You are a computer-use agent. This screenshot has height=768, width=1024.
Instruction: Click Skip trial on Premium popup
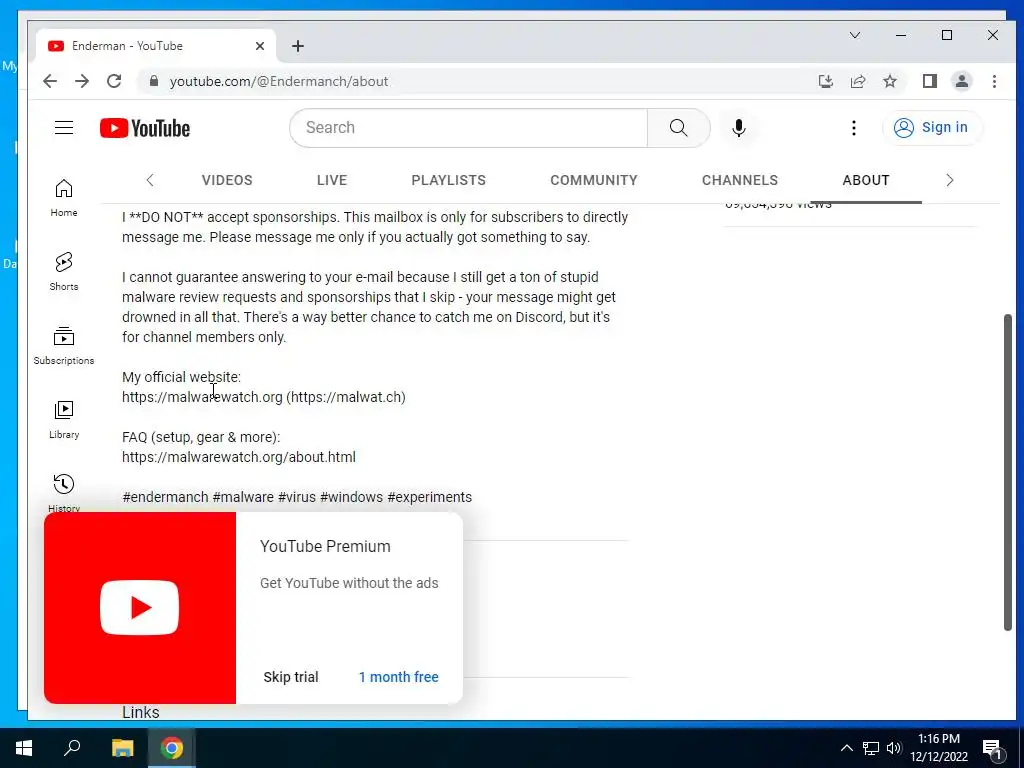[291, 677]
